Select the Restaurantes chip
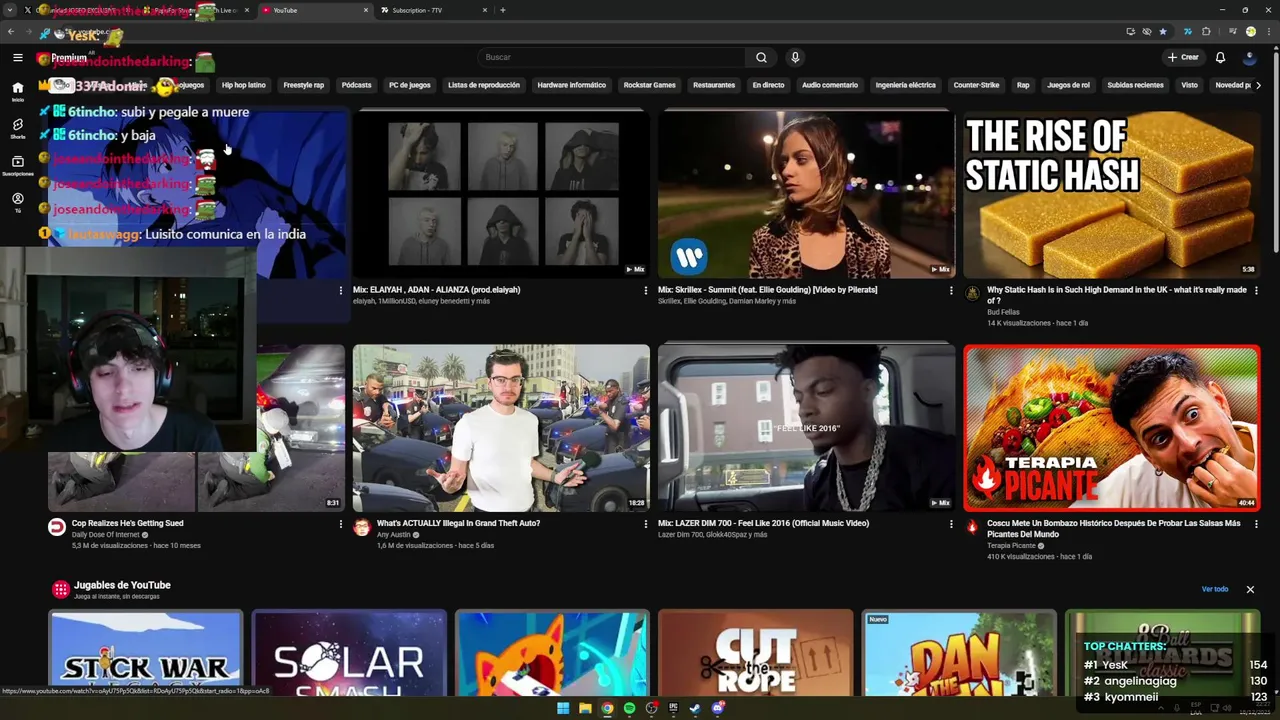This screenshot has width=1280, height=720. click(714, 85)
